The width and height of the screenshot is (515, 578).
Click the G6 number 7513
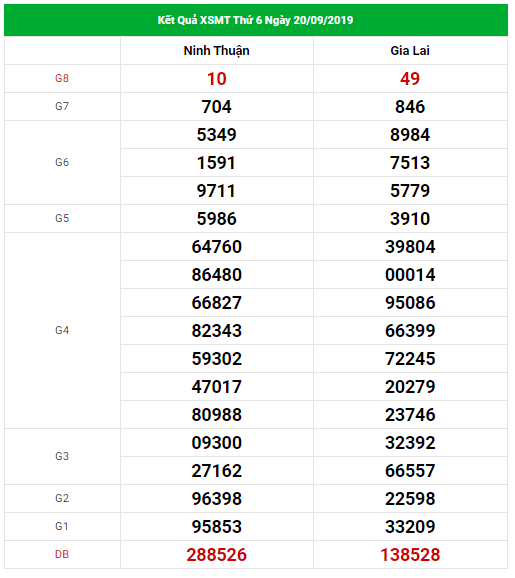point(410,163)
